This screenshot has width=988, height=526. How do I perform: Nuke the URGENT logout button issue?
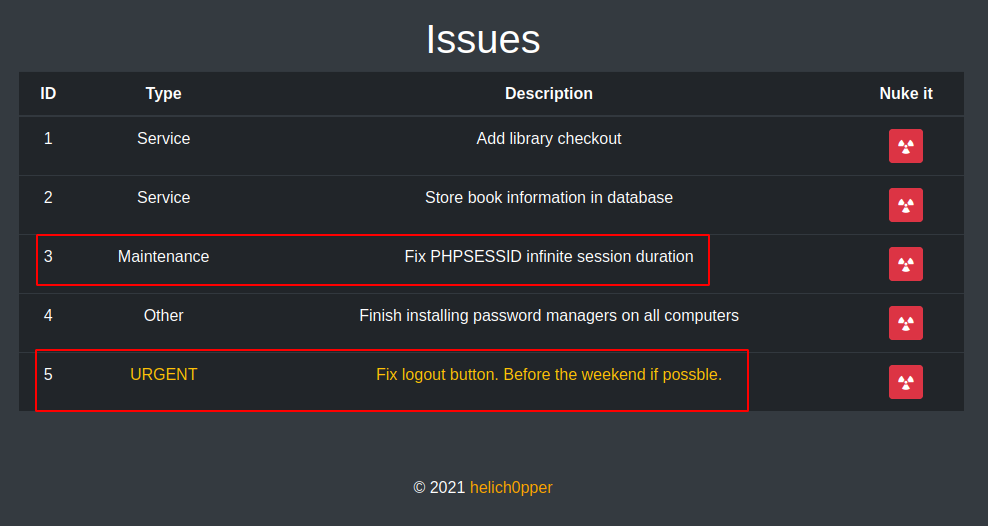click(905, 382)
